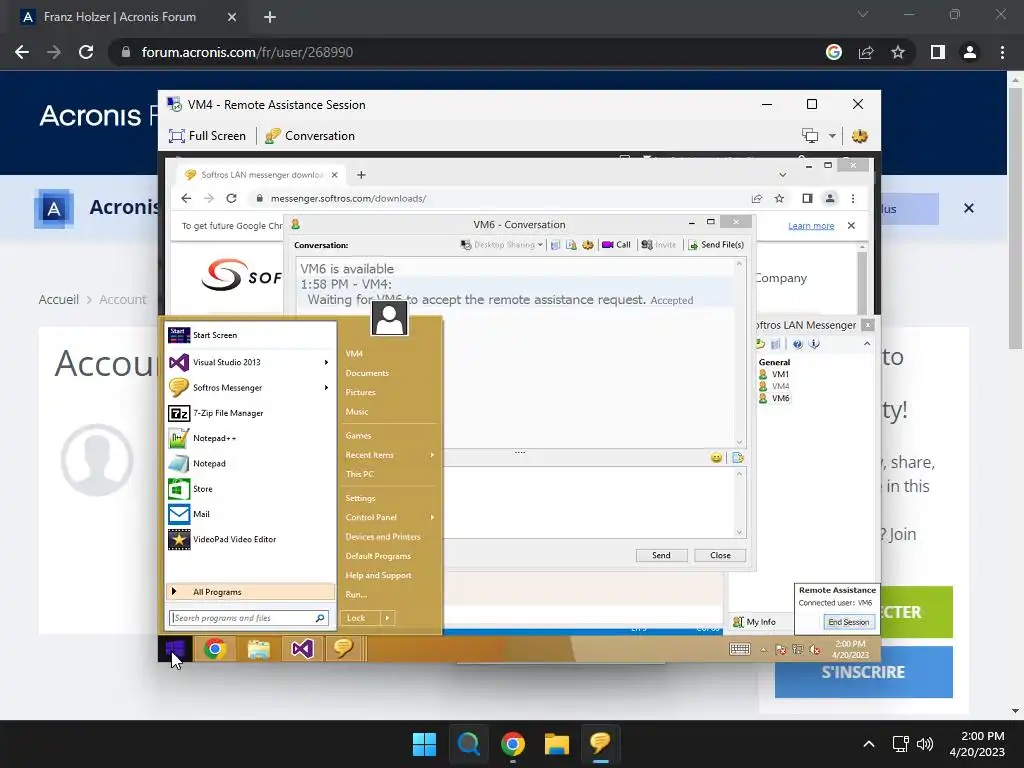Open Start Screen from the start menu

pyautogui.click(x=250, y=335)
